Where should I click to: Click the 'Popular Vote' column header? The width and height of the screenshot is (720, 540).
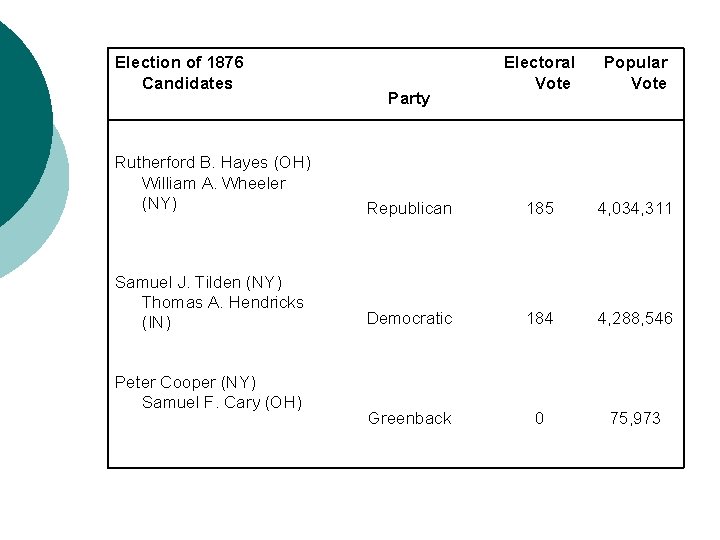coord(635,73)
